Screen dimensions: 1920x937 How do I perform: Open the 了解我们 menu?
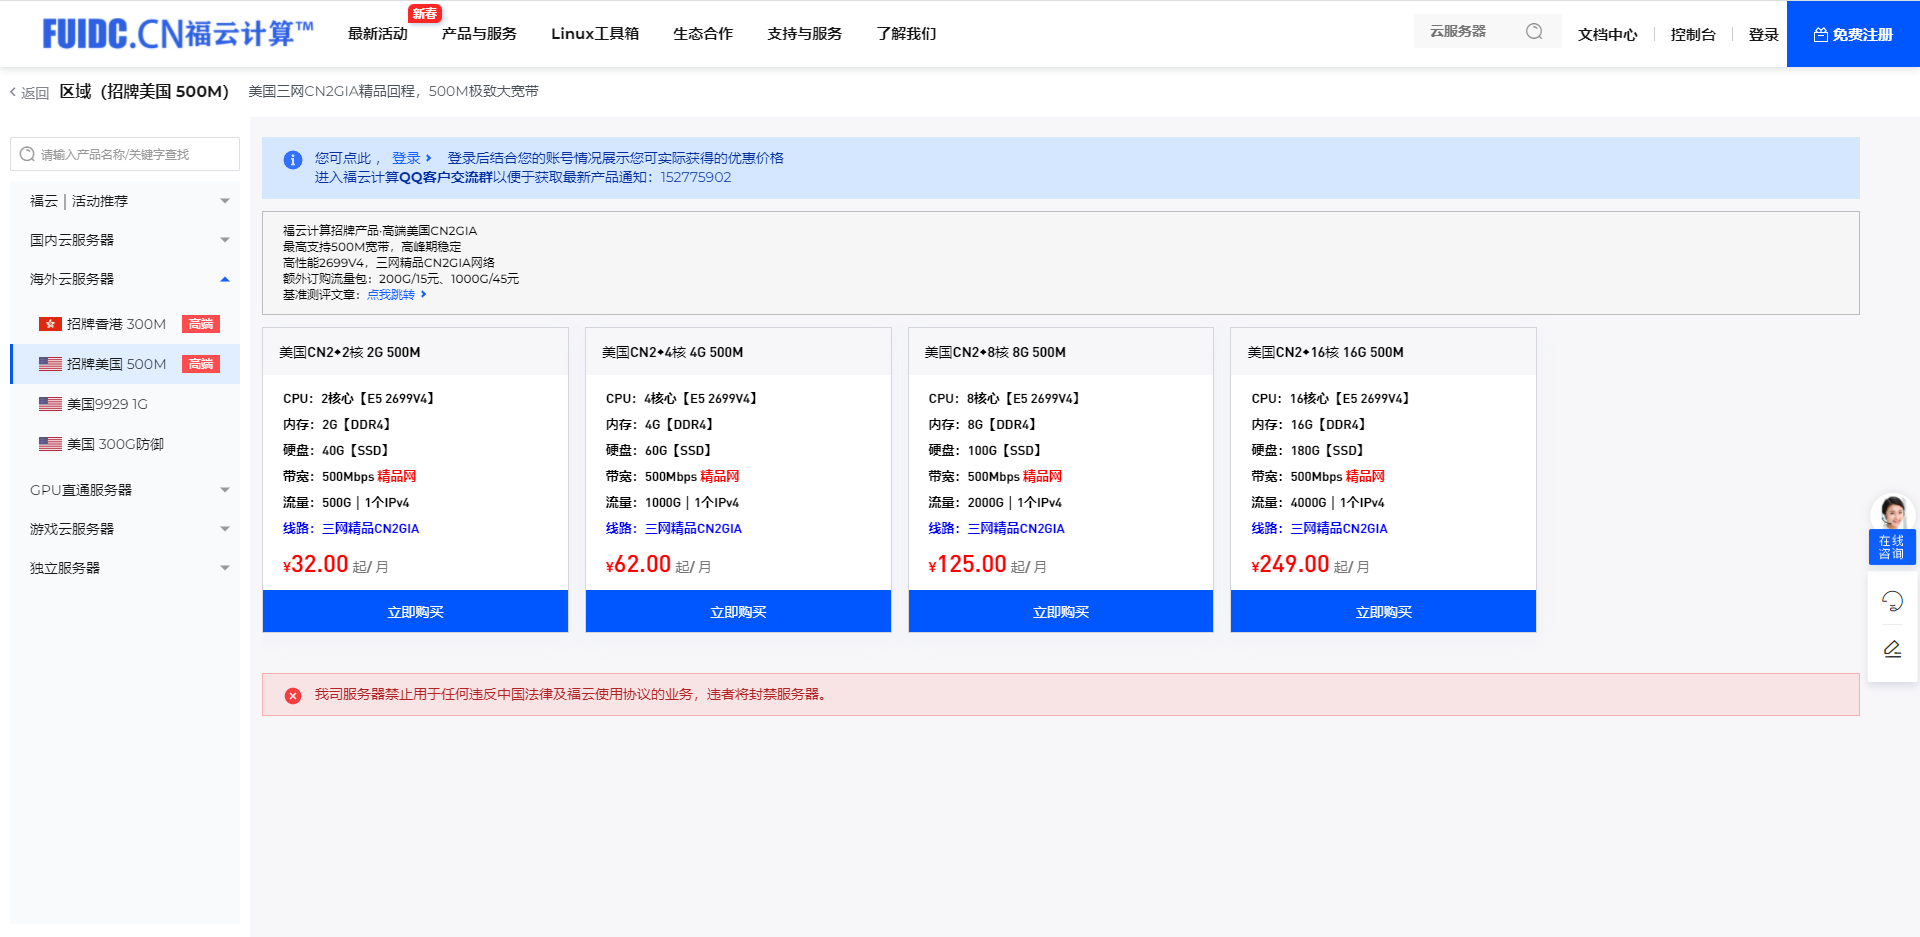(x=907, y=34)
